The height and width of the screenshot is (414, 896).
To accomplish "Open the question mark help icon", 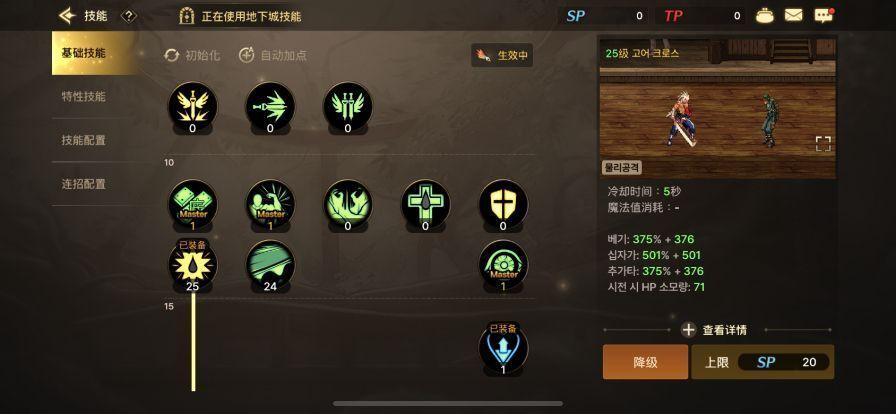I will [x=129, y=16].
